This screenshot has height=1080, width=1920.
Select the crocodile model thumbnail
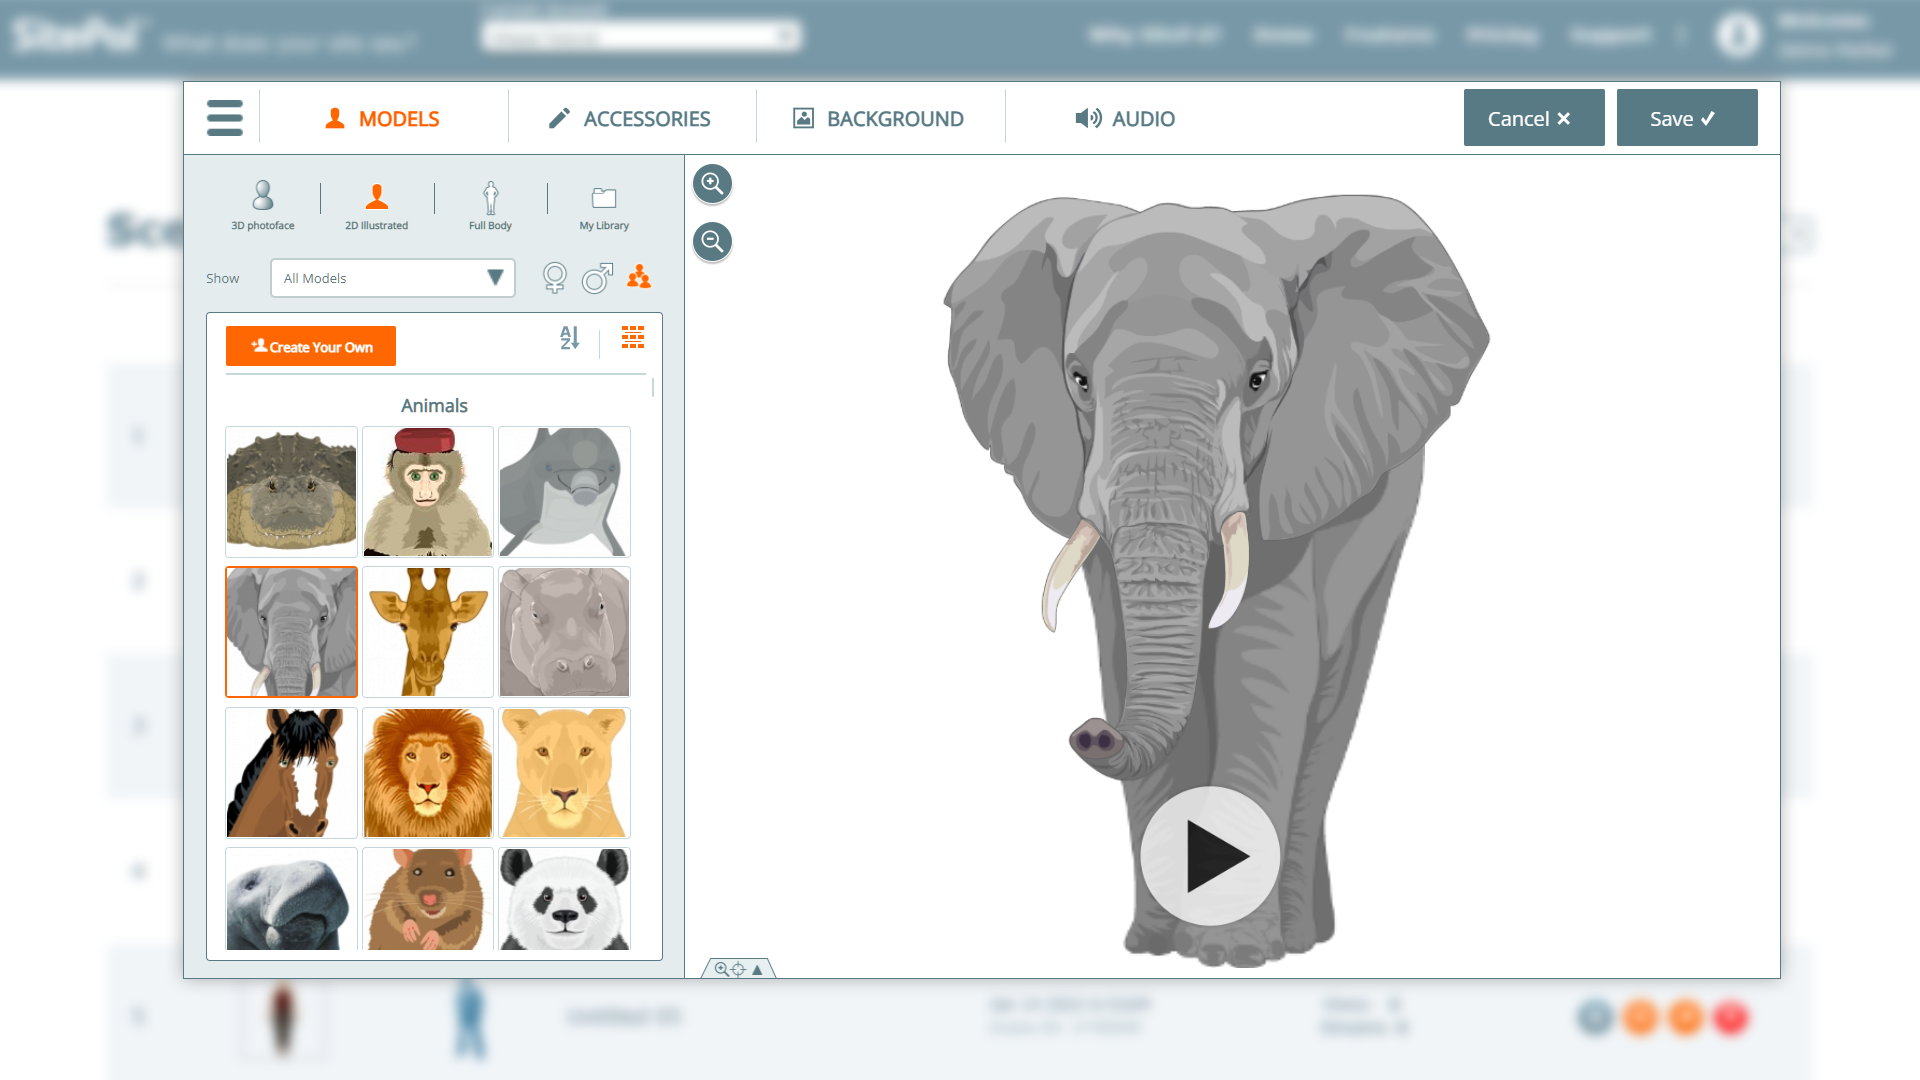[x=291, y=492]
